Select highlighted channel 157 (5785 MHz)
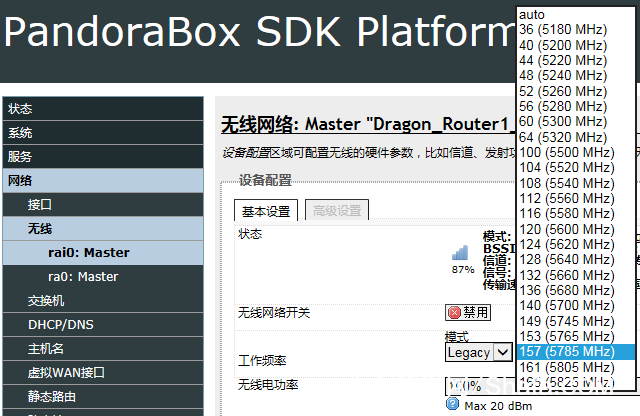 (x=576, y=351)
